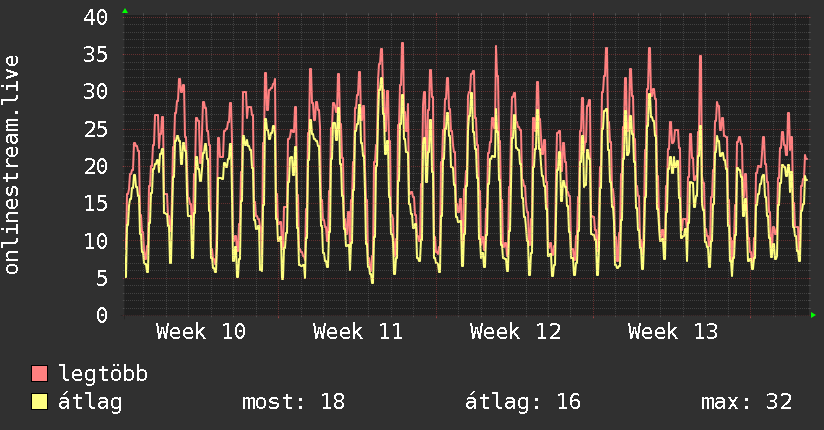Click the y-axis label 30
Image resolution: width=824 pixels, height=430 pixels.
[96, 92]
